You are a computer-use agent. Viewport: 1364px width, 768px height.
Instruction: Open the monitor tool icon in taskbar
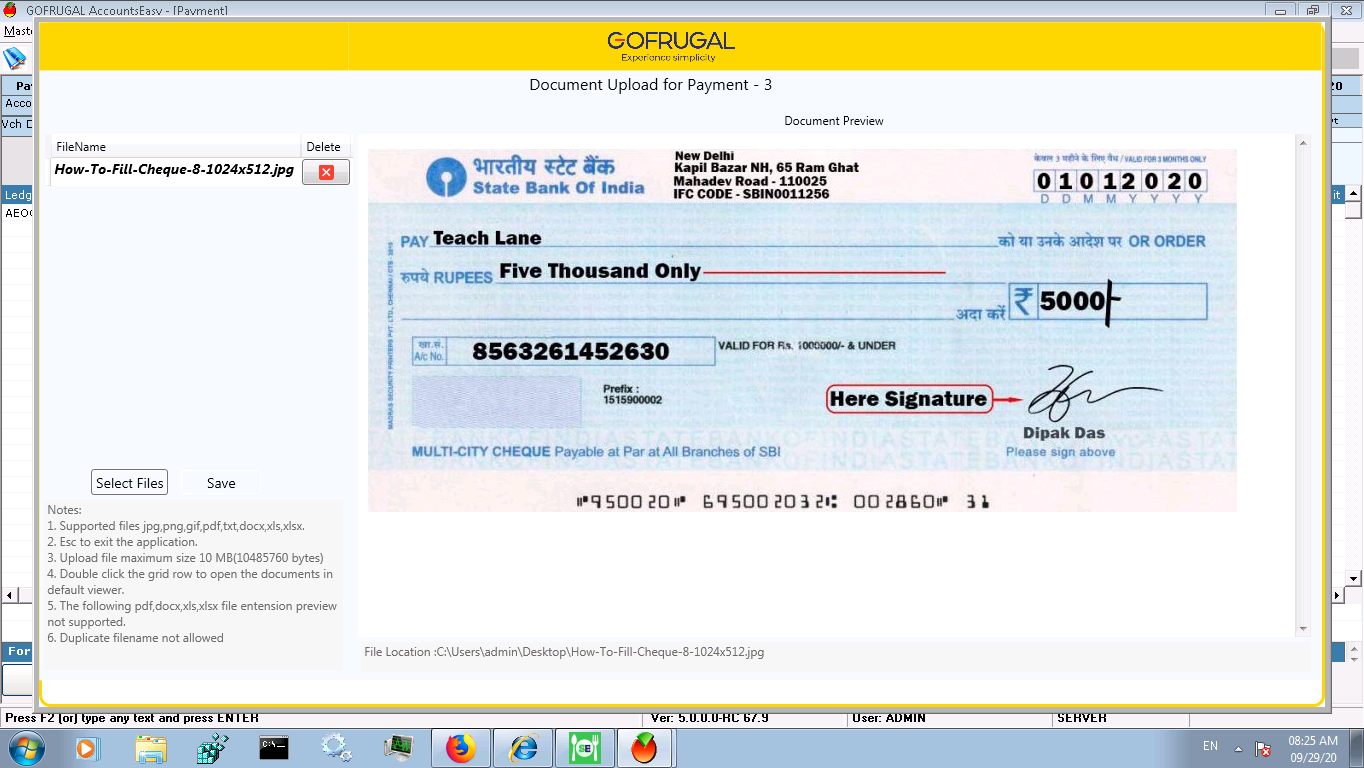coord(398,748)
